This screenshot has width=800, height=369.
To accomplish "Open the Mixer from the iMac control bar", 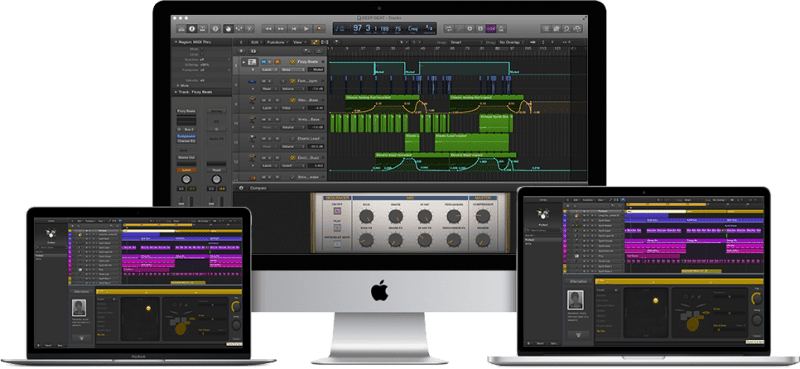I will [x=239, y=29].
